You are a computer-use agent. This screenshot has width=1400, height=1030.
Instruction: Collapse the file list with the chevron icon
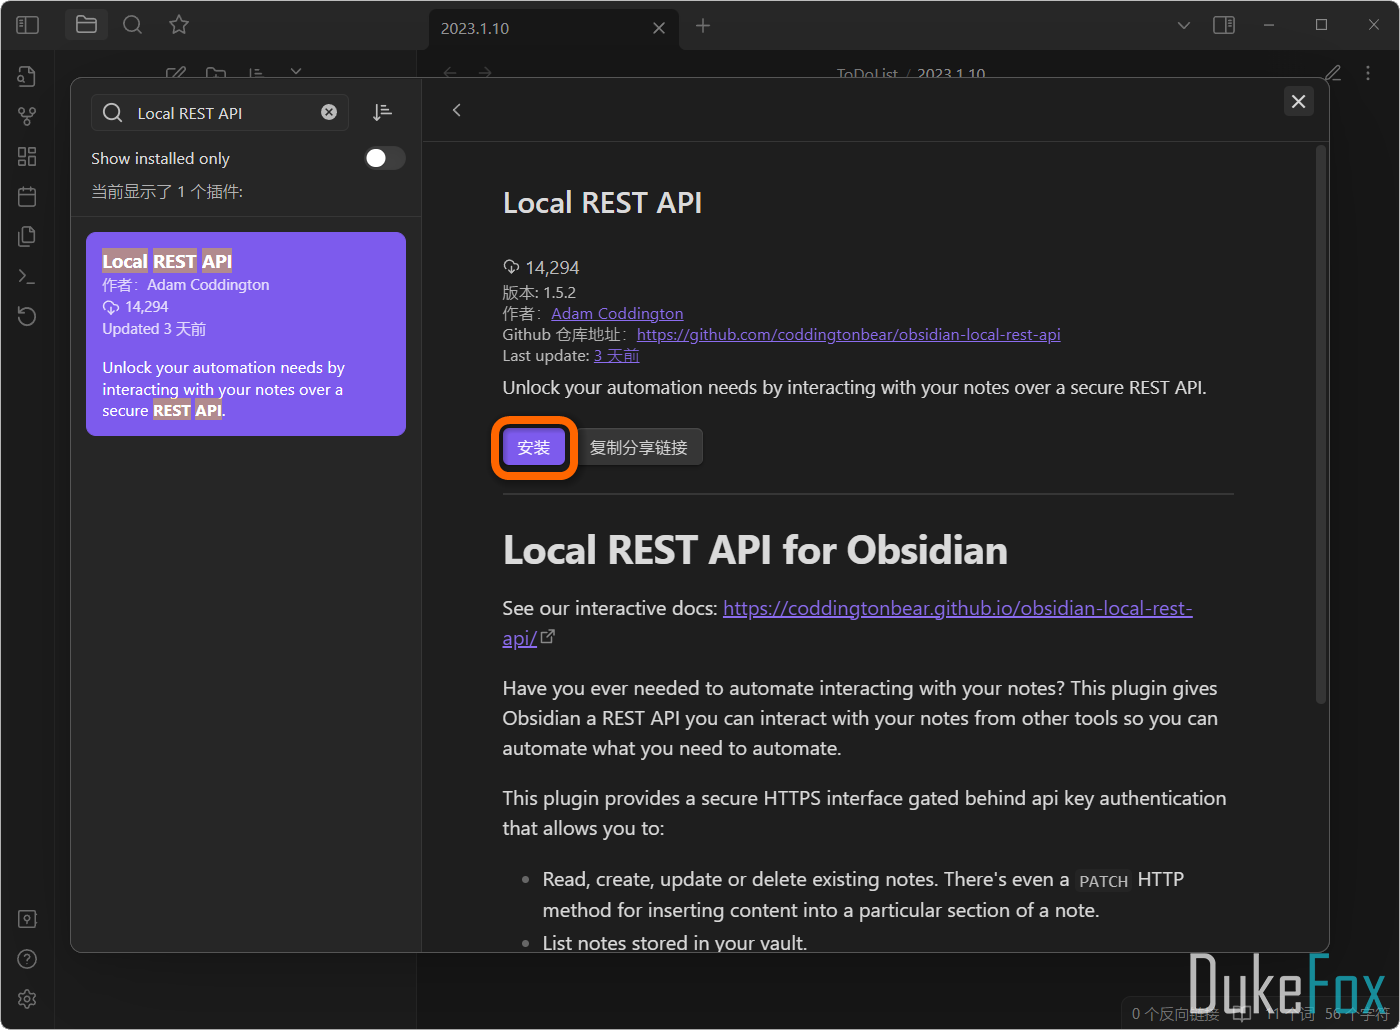(x=295, y=72)
